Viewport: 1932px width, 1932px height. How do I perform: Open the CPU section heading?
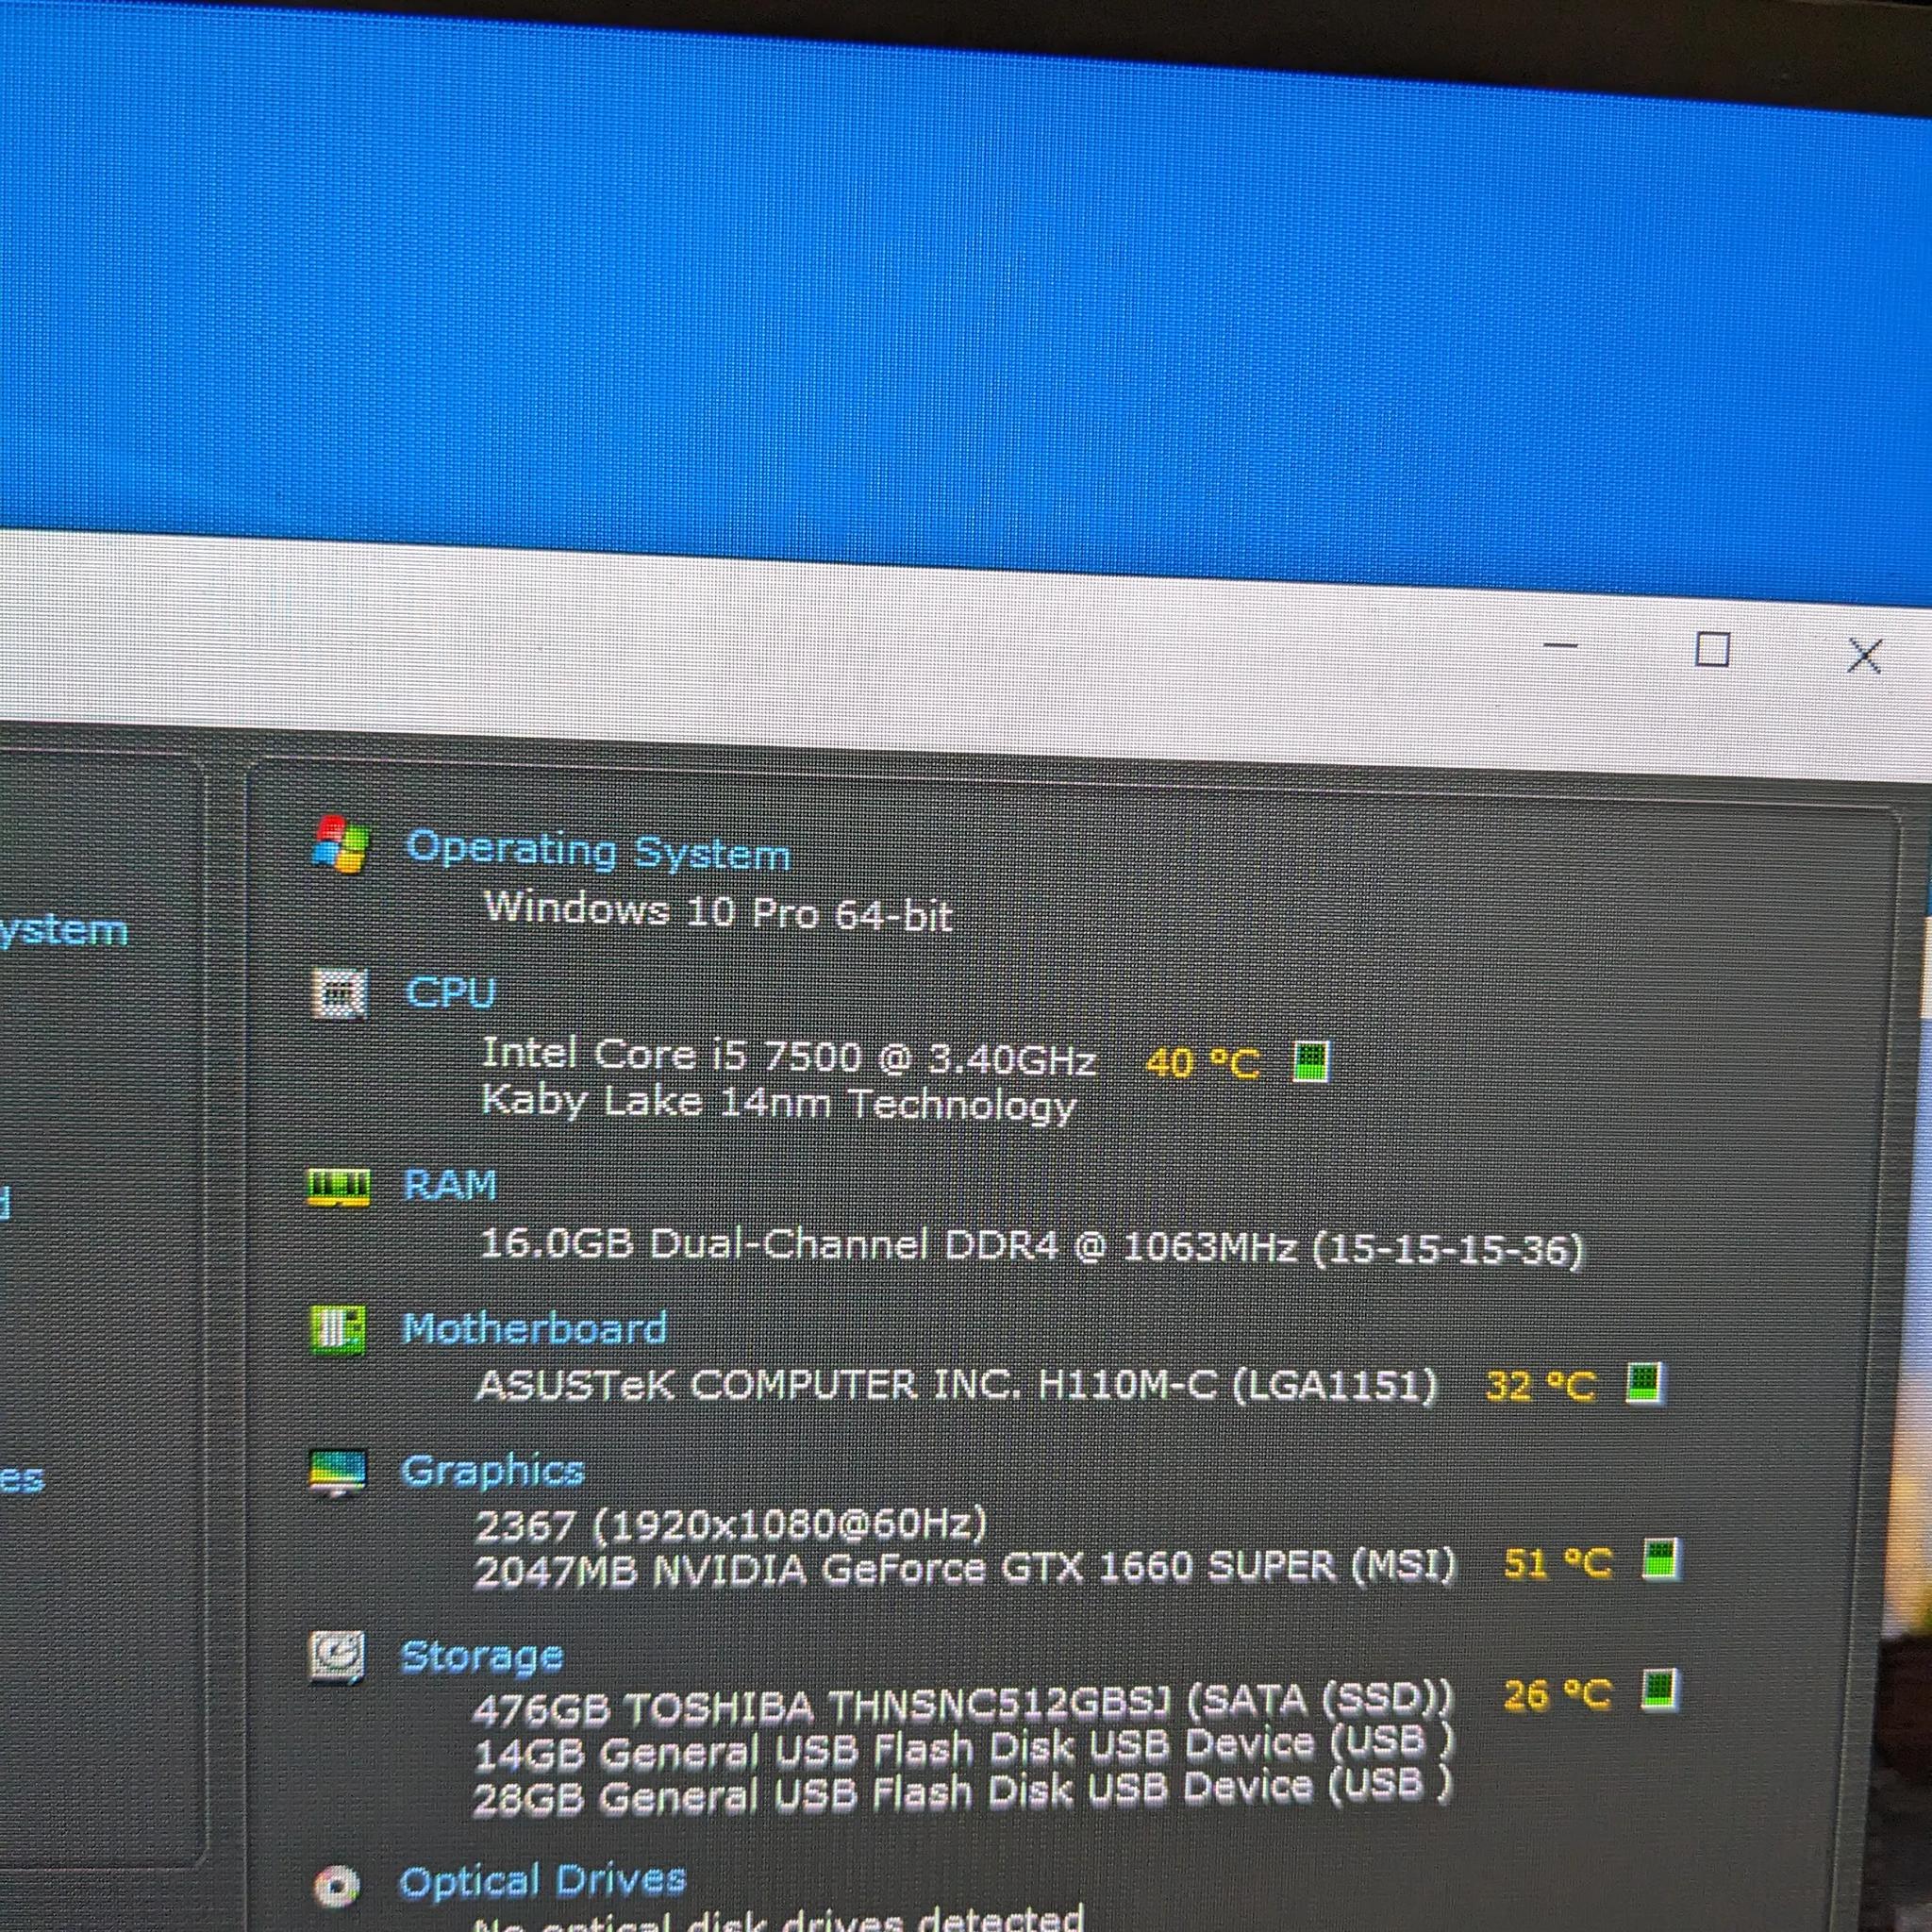(450, 992)
